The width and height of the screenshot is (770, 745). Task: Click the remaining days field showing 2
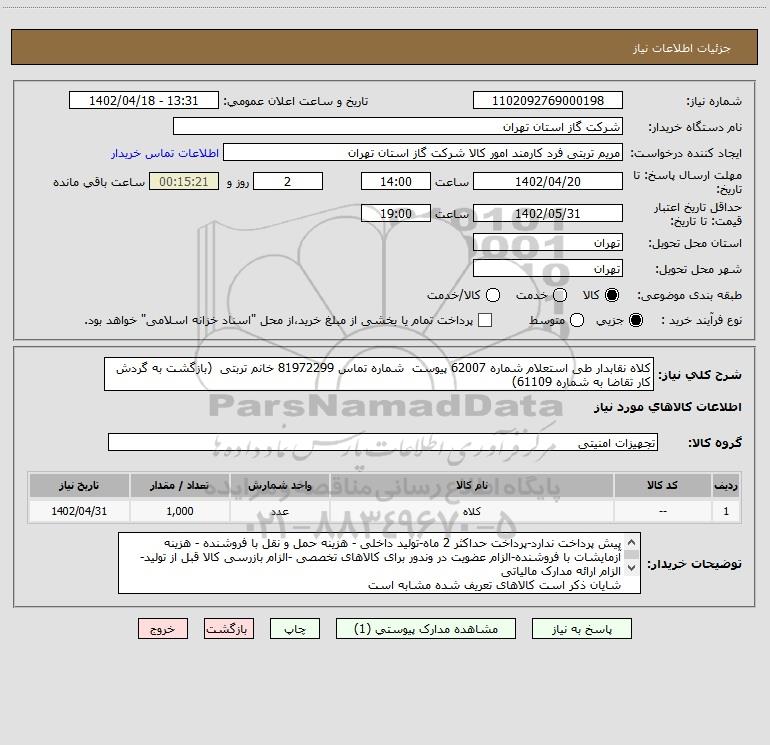tap(288, 181)
